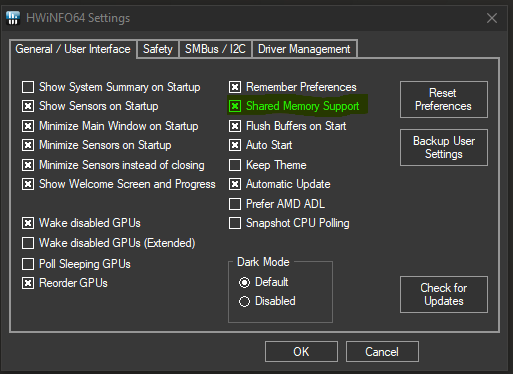Viewport: 513px width, 374px height.
Task: Open the SMBus / I2C tab
Action: click(215, 49)
